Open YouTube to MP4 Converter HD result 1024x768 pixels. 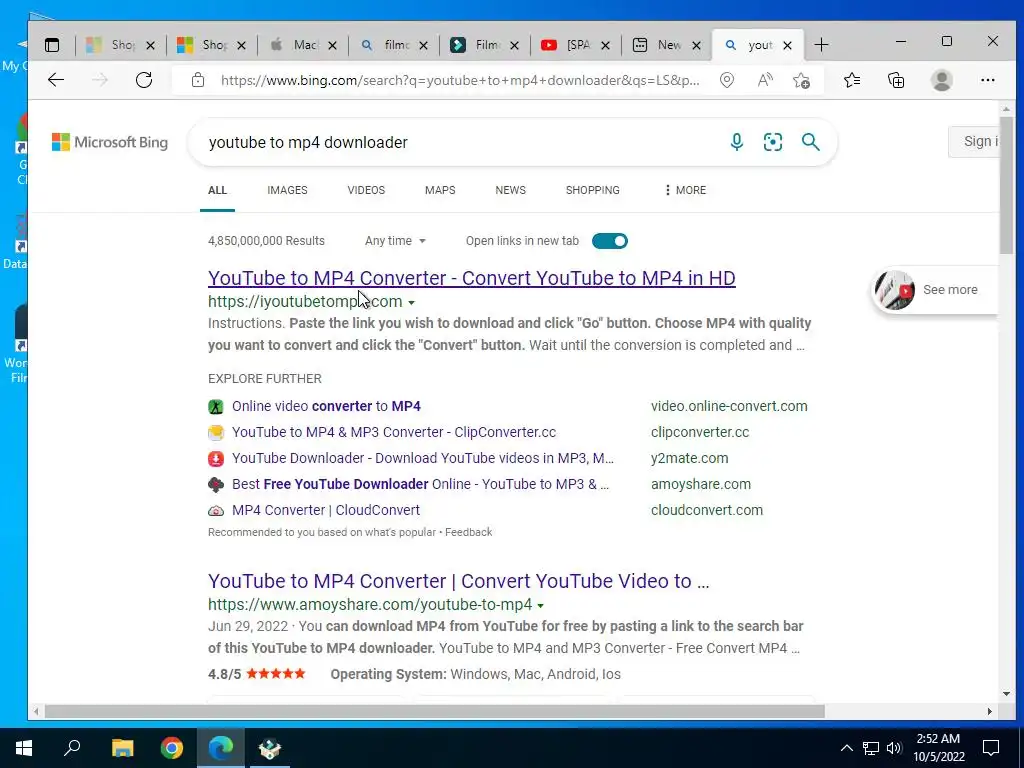point(472,278)
